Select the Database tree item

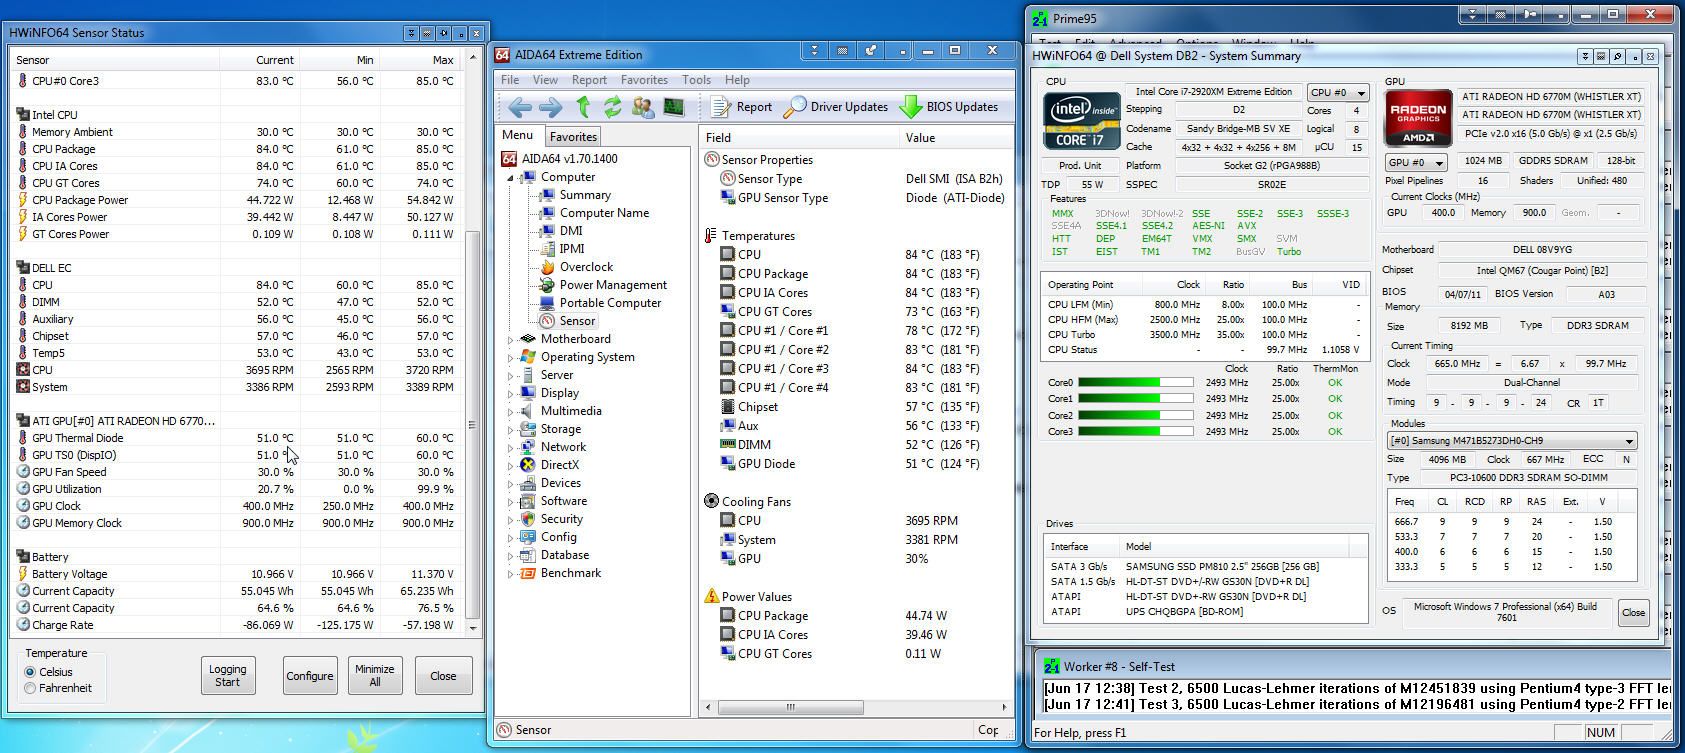pyautogui.click(x=564, y=555)
